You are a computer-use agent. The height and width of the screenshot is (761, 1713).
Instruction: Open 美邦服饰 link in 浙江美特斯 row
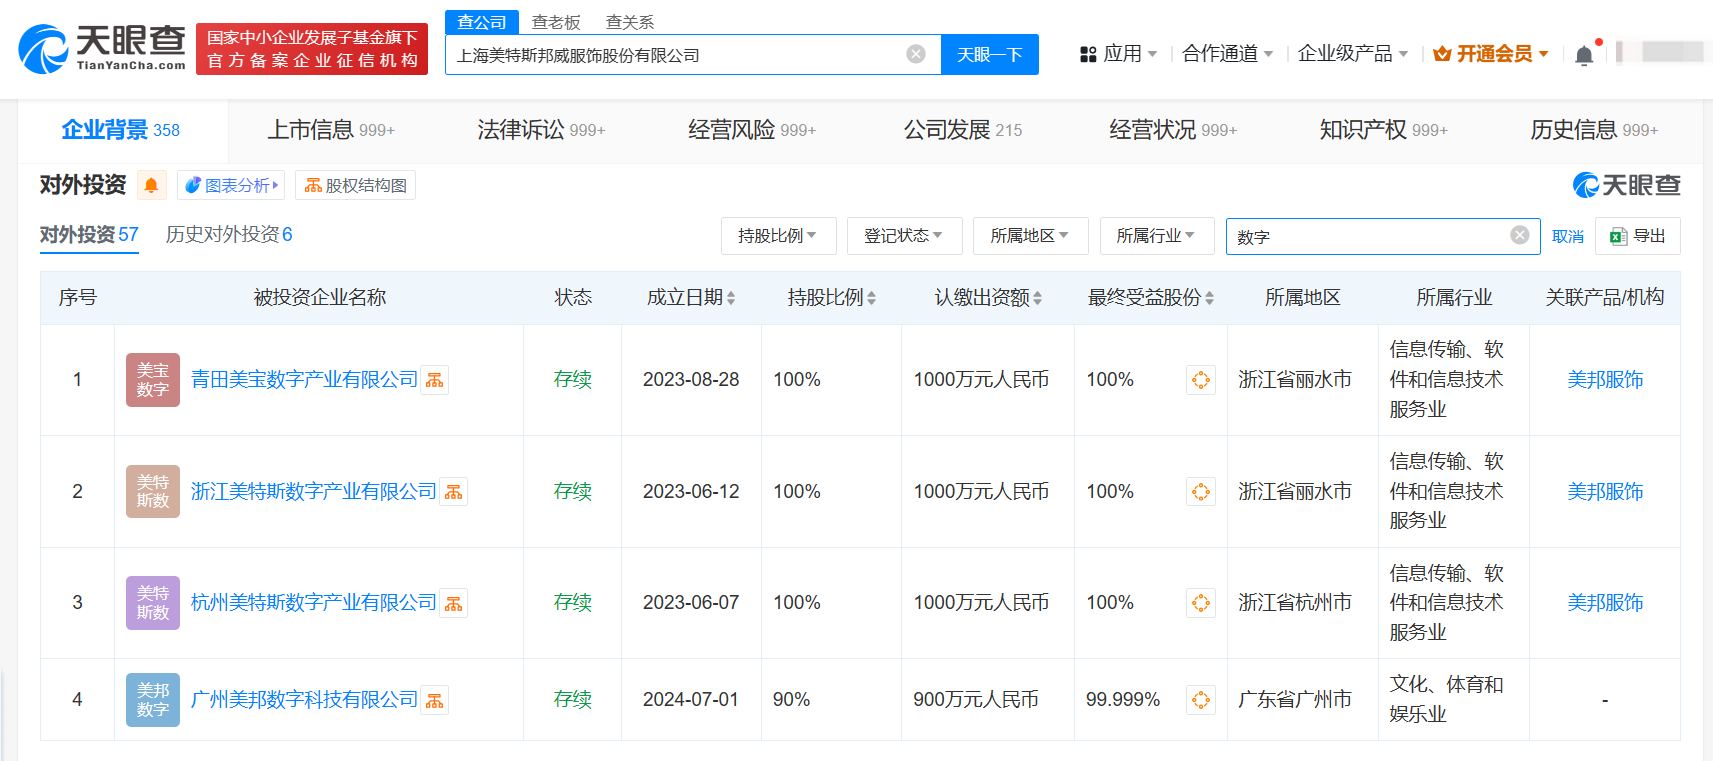tap(1605, 492)
